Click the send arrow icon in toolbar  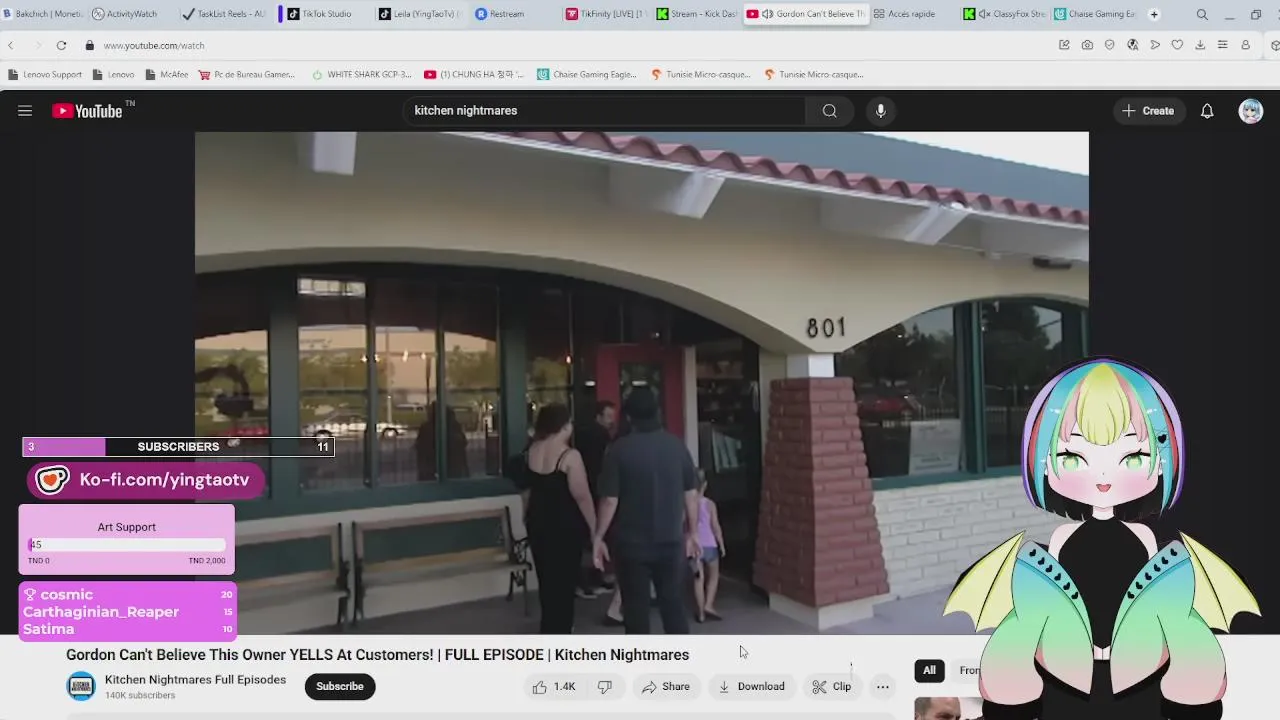[1155, 45]
